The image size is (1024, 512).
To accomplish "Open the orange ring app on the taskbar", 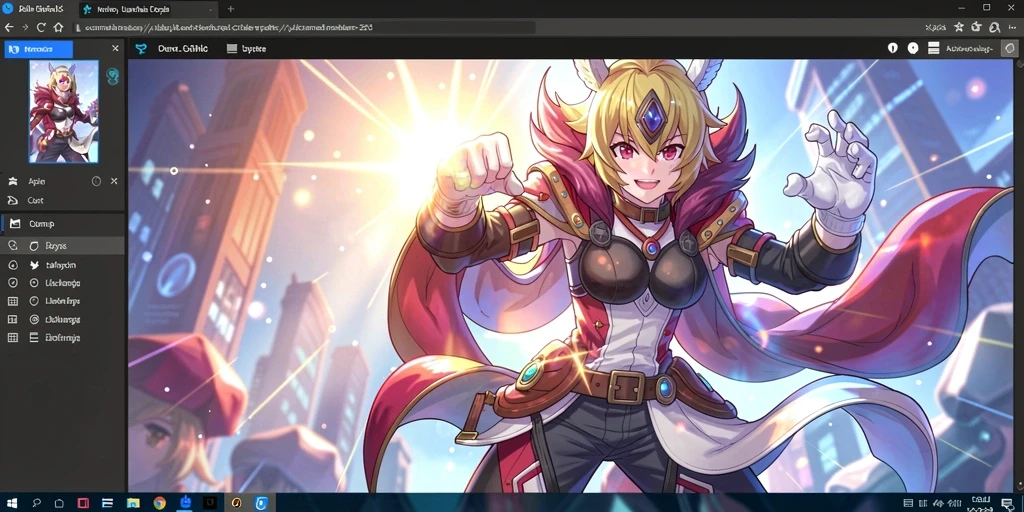I will tap(236, 503).
